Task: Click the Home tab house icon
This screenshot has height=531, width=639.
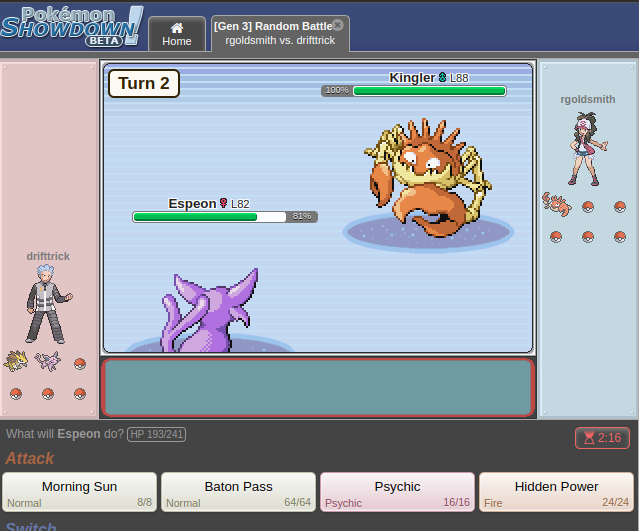Action: coord(177,28)
